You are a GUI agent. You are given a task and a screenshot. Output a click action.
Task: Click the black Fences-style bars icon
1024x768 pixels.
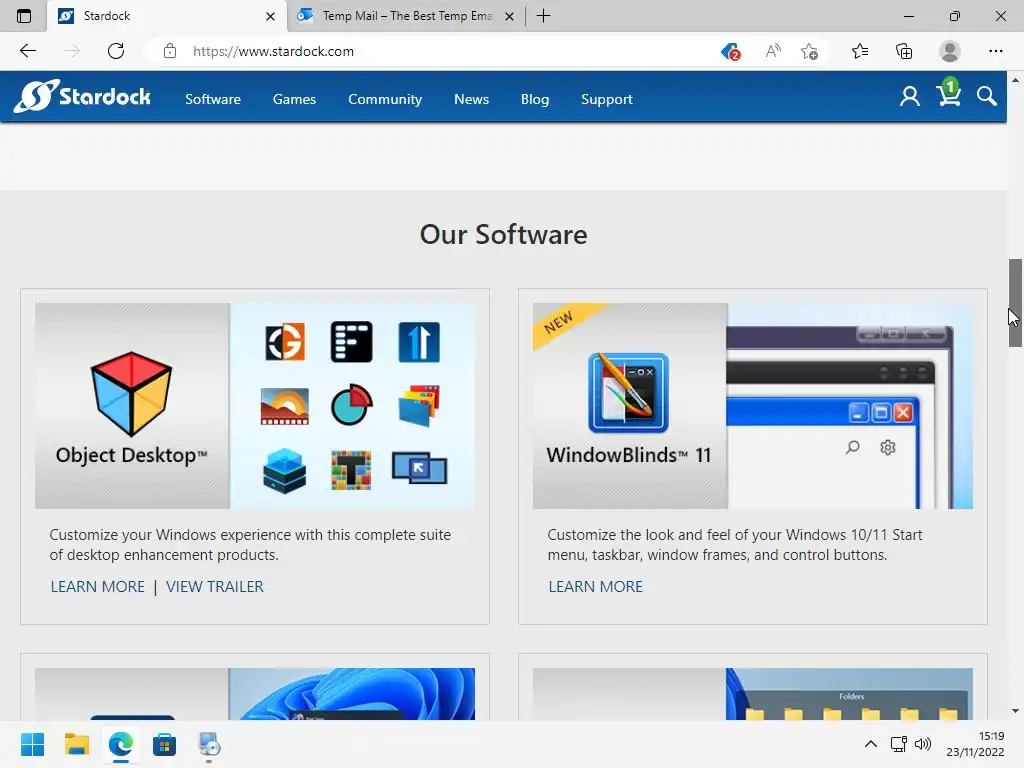[351, 341]
